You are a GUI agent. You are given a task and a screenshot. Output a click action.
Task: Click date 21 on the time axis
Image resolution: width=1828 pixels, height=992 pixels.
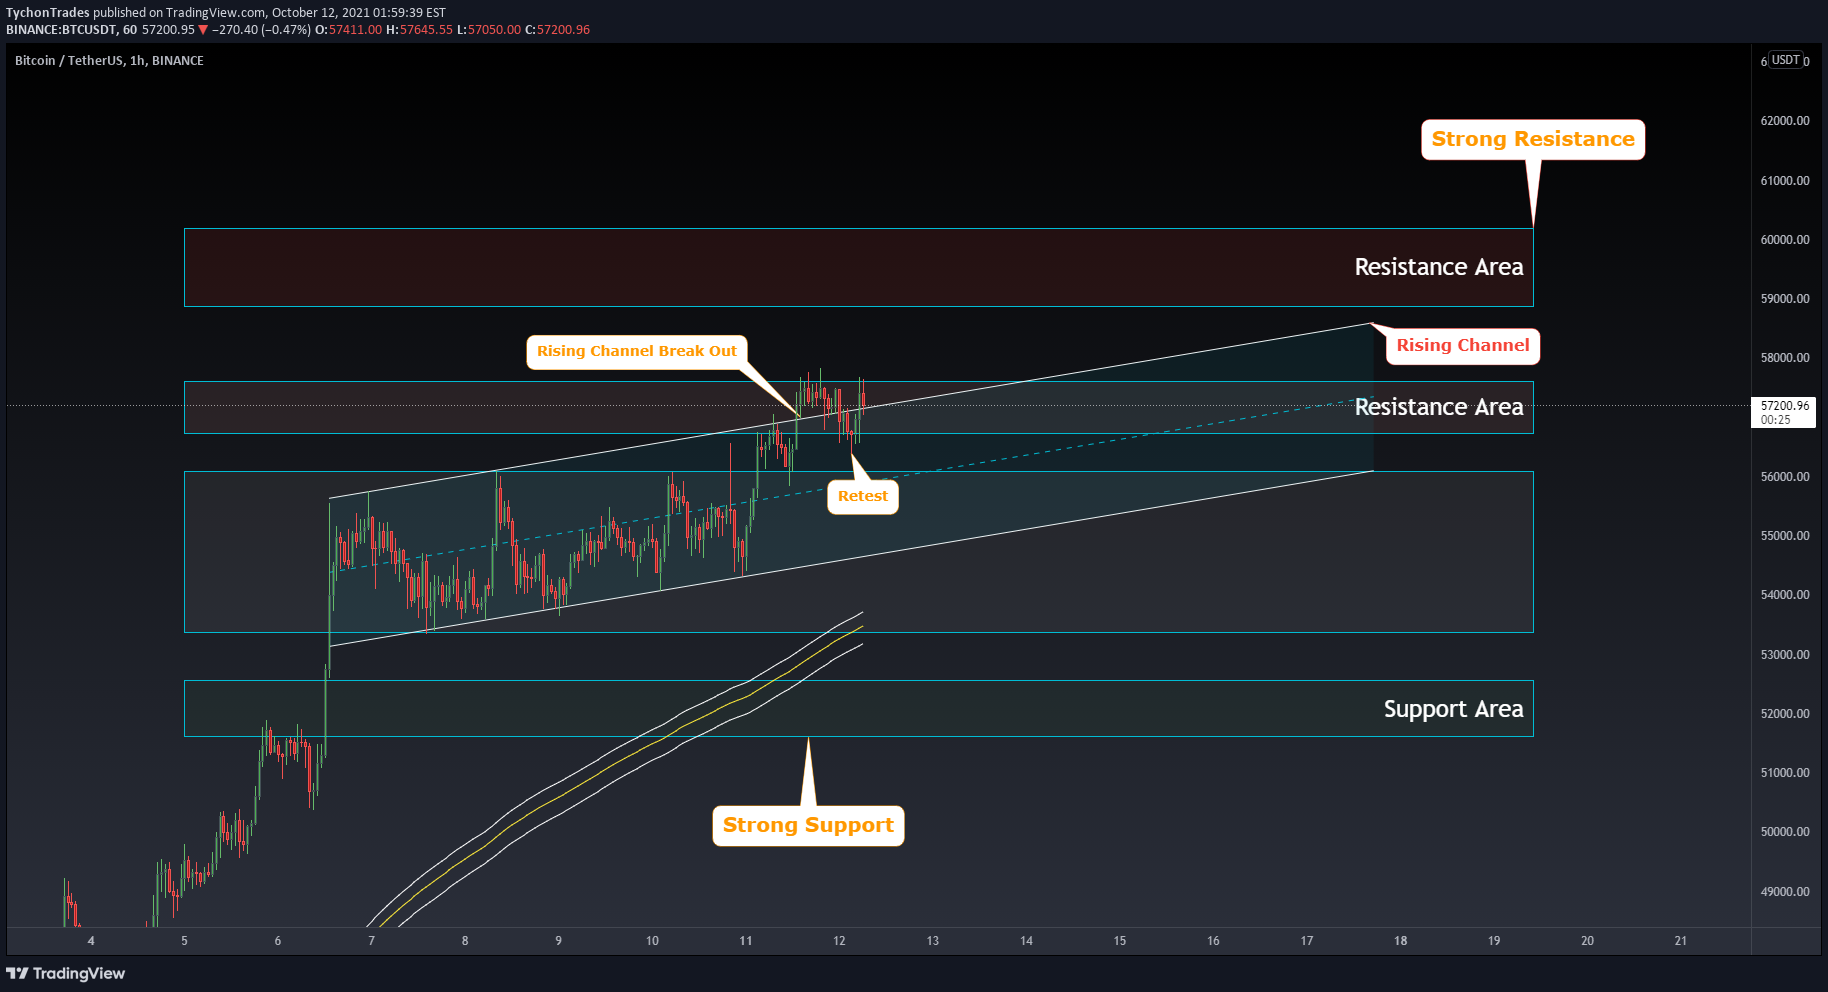(x=1680, y=941)
